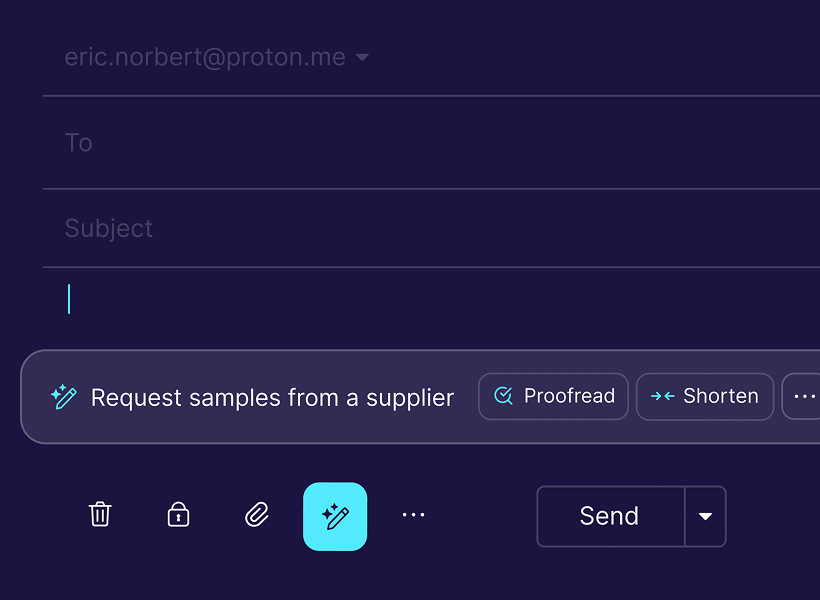This screenshot has height=600, width=820.
Task: Toggle the highlighted AI writing assistant button
Action: click(335, 516)
